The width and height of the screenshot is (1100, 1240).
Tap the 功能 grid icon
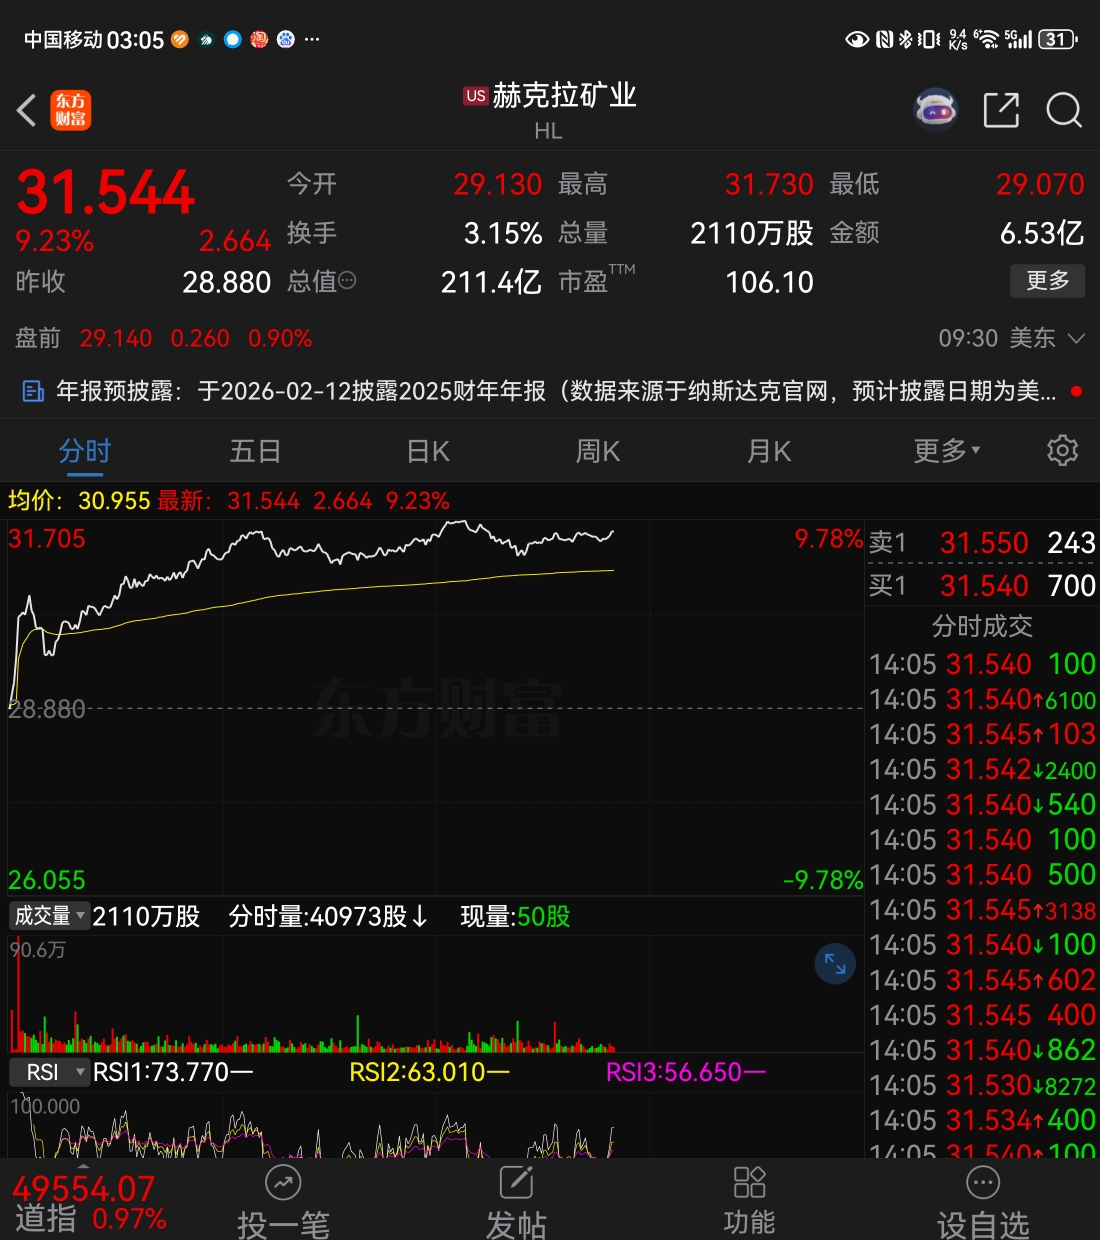pyautogui.click(x=749, y=1182)
